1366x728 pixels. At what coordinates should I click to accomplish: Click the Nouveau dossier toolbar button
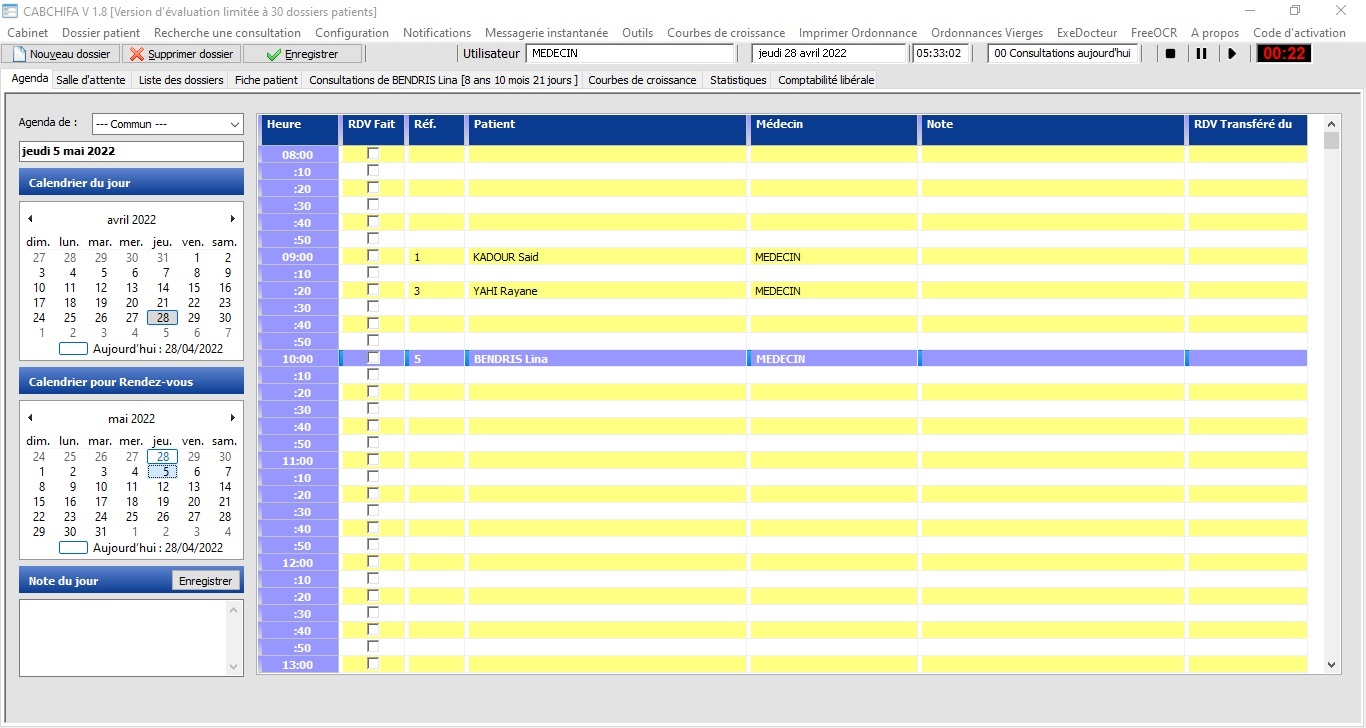click(62, 54)
